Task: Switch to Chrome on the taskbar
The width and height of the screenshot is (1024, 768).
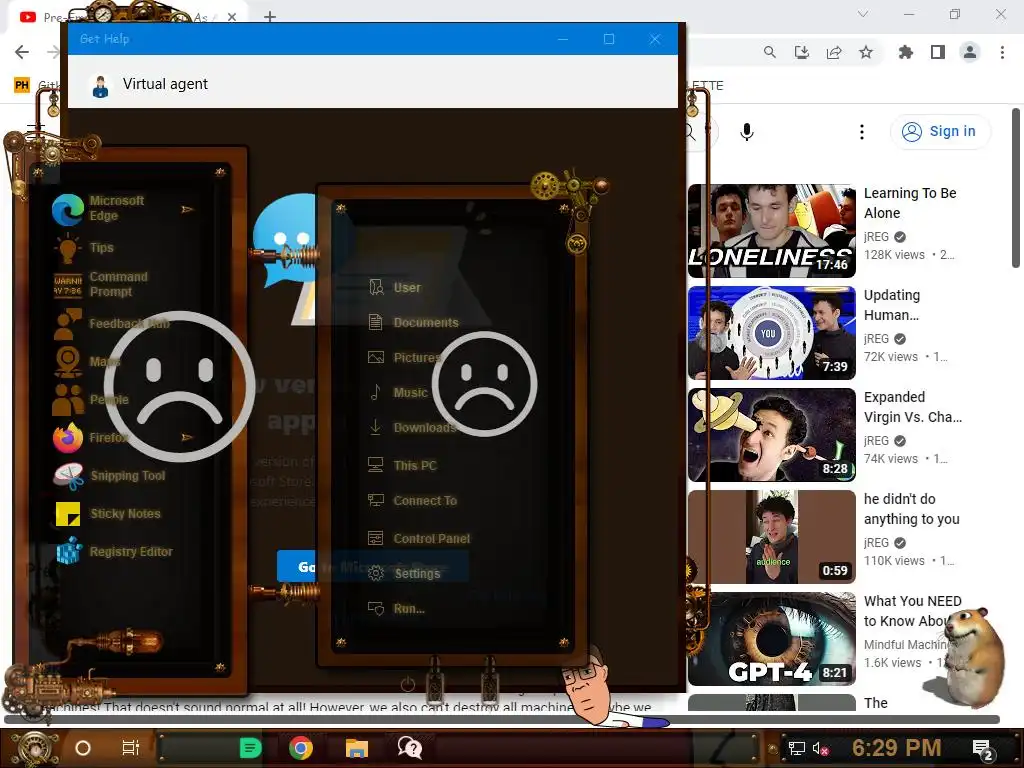Action: pos(301,748)
